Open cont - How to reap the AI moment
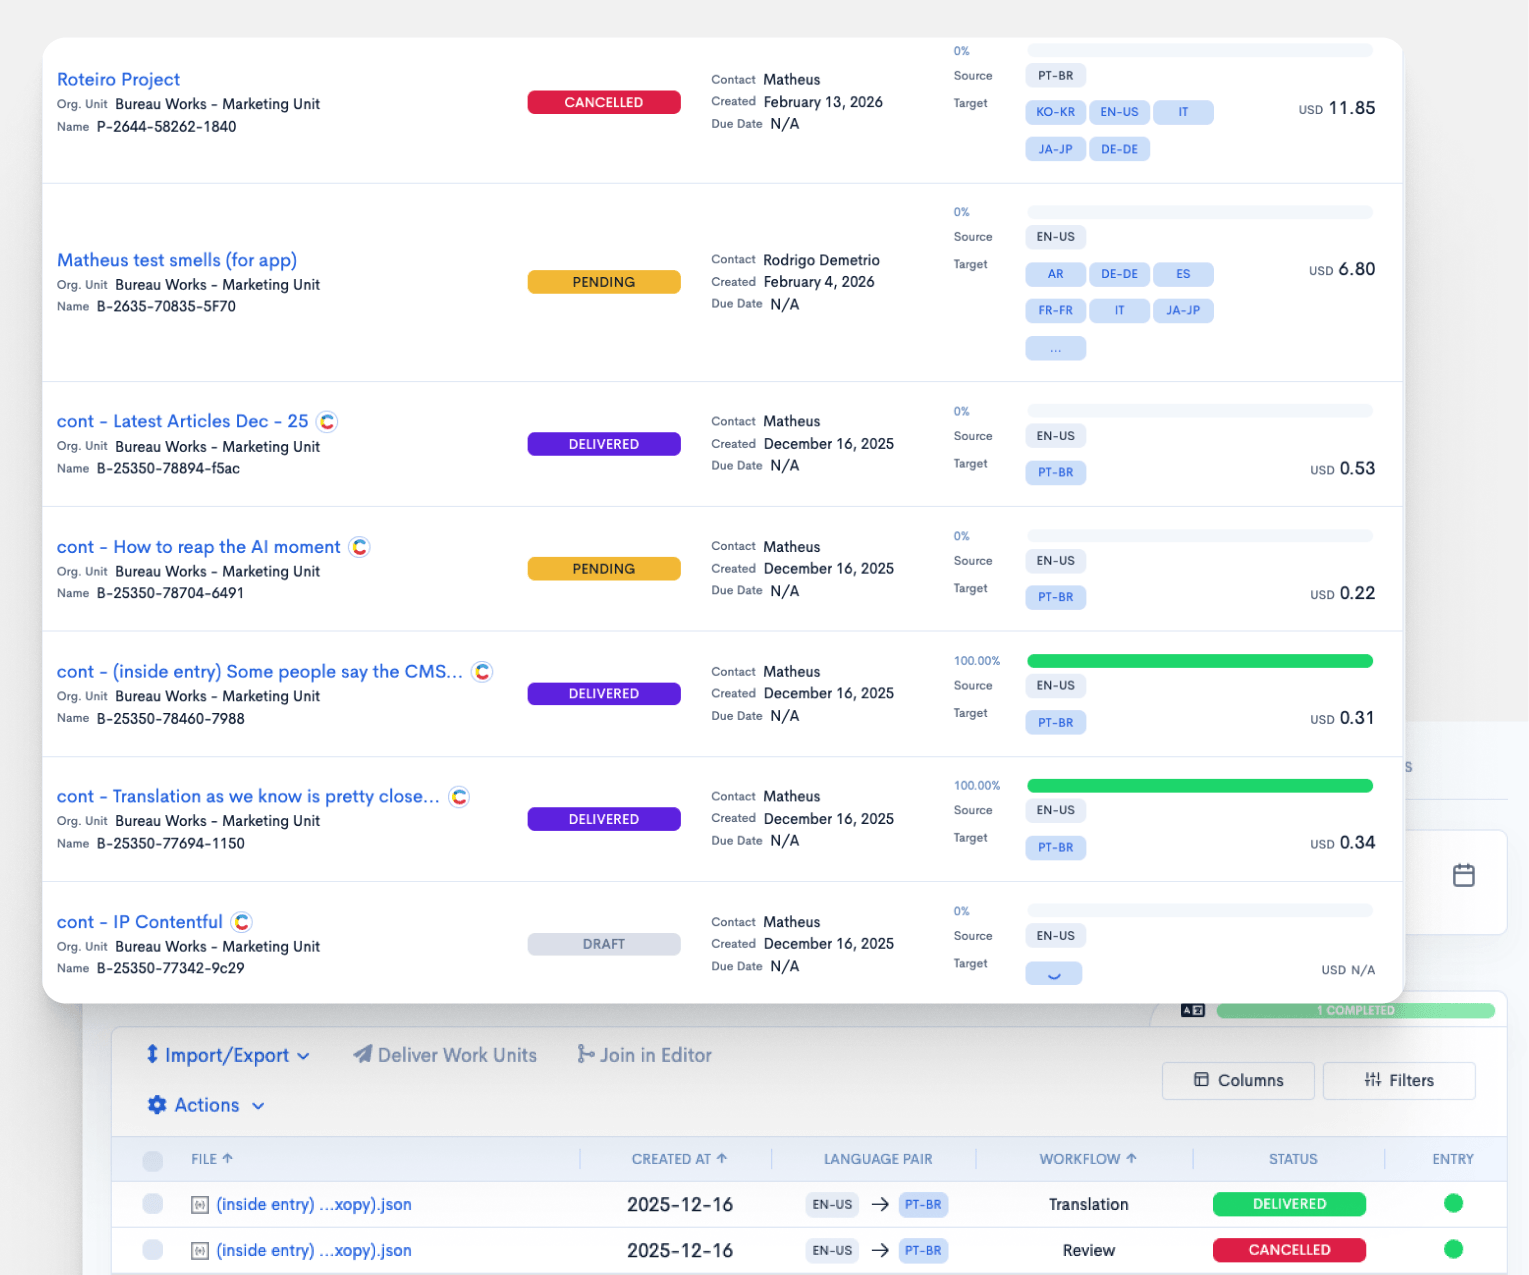The height and width of the screenshot is (1275, 1529). pyautogui.click(x=198, y=547)
